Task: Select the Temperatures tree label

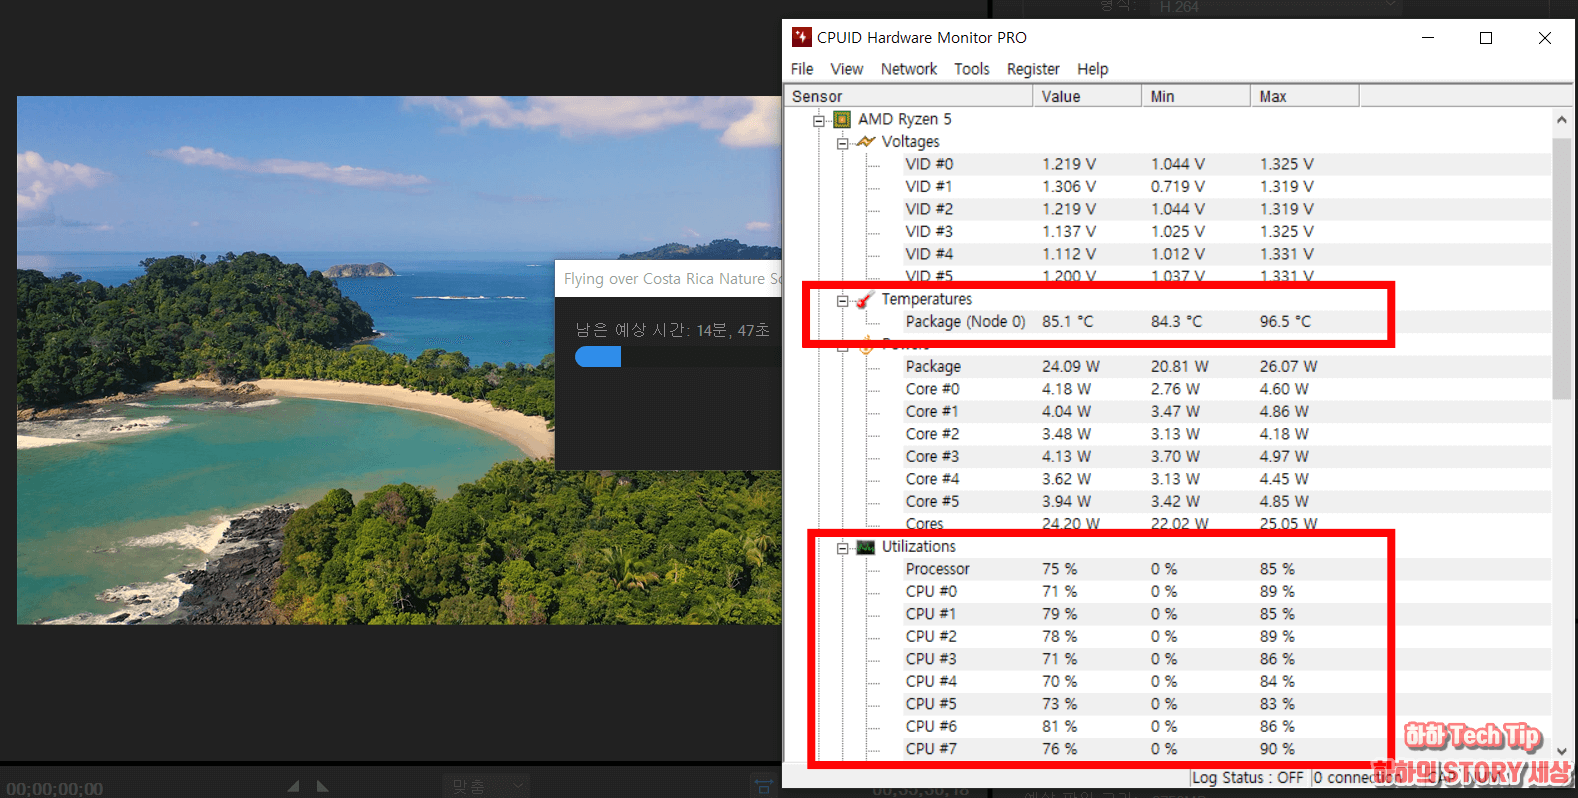Action: (926, 299)
